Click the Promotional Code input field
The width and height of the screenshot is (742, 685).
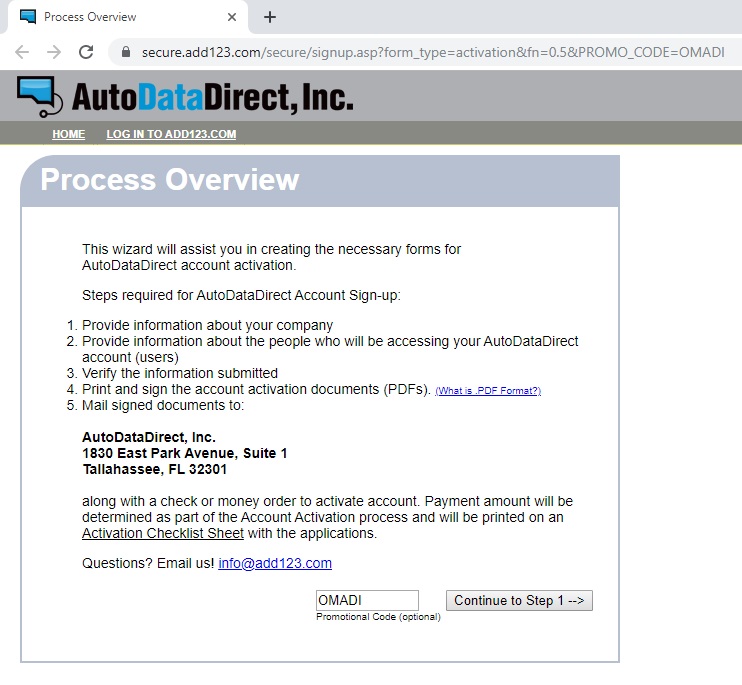point(367,600)
